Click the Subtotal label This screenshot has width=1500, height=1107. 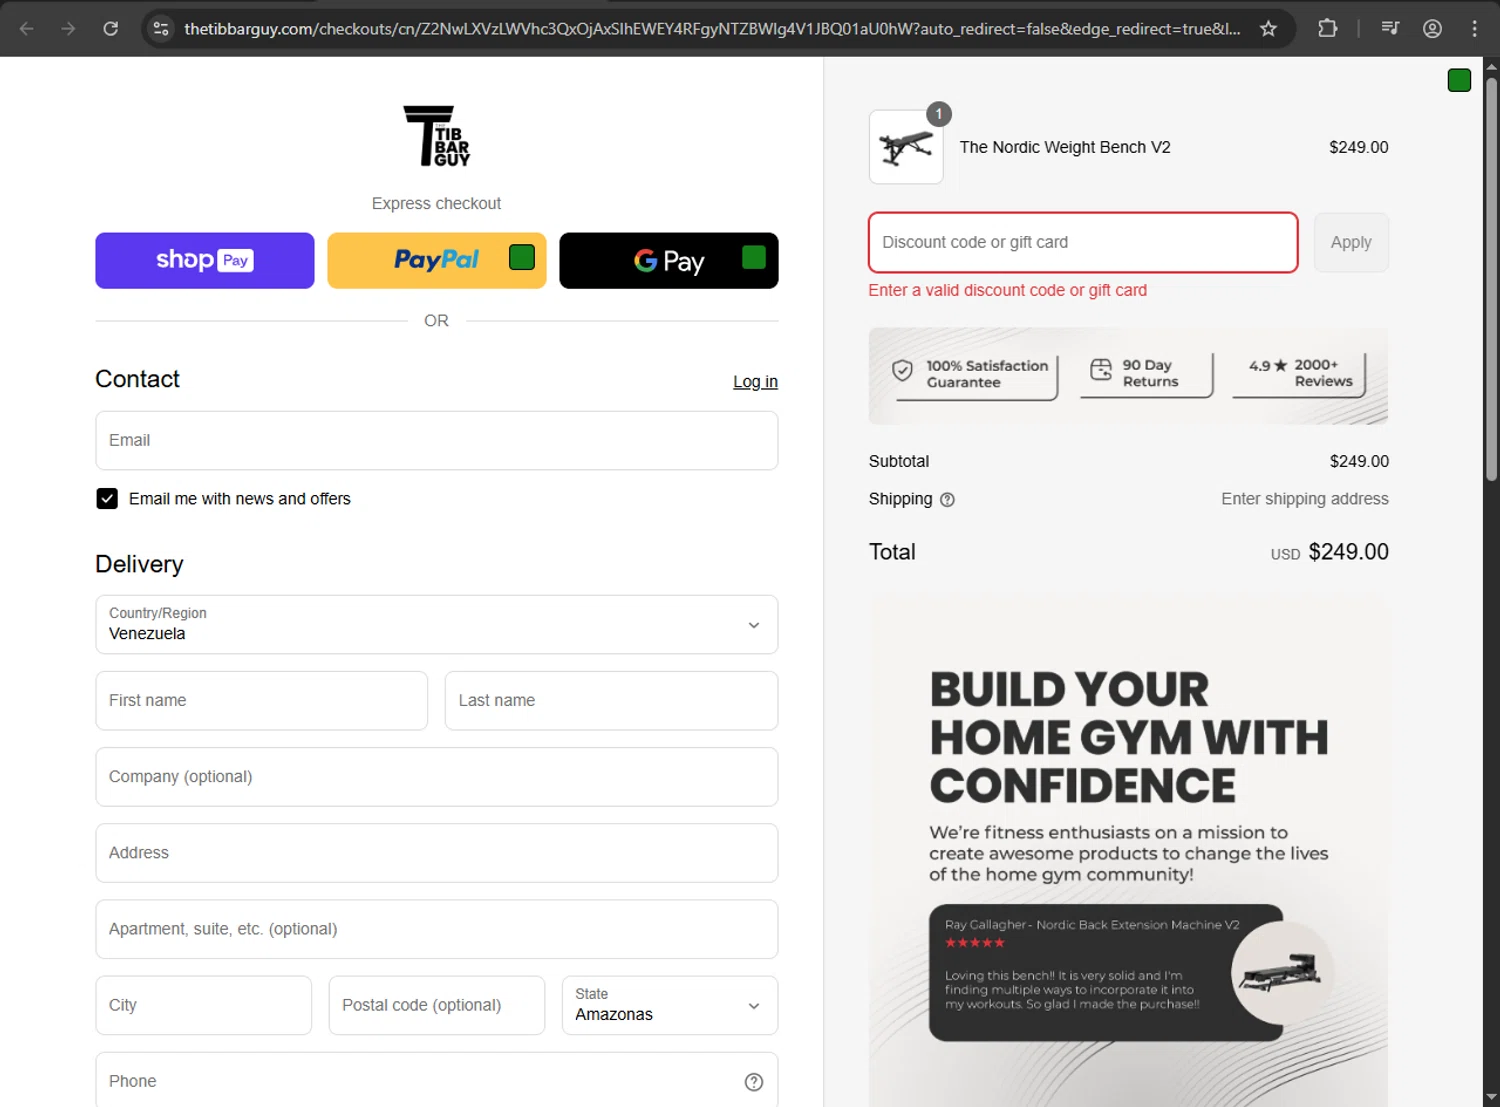(x=899, y=461)
